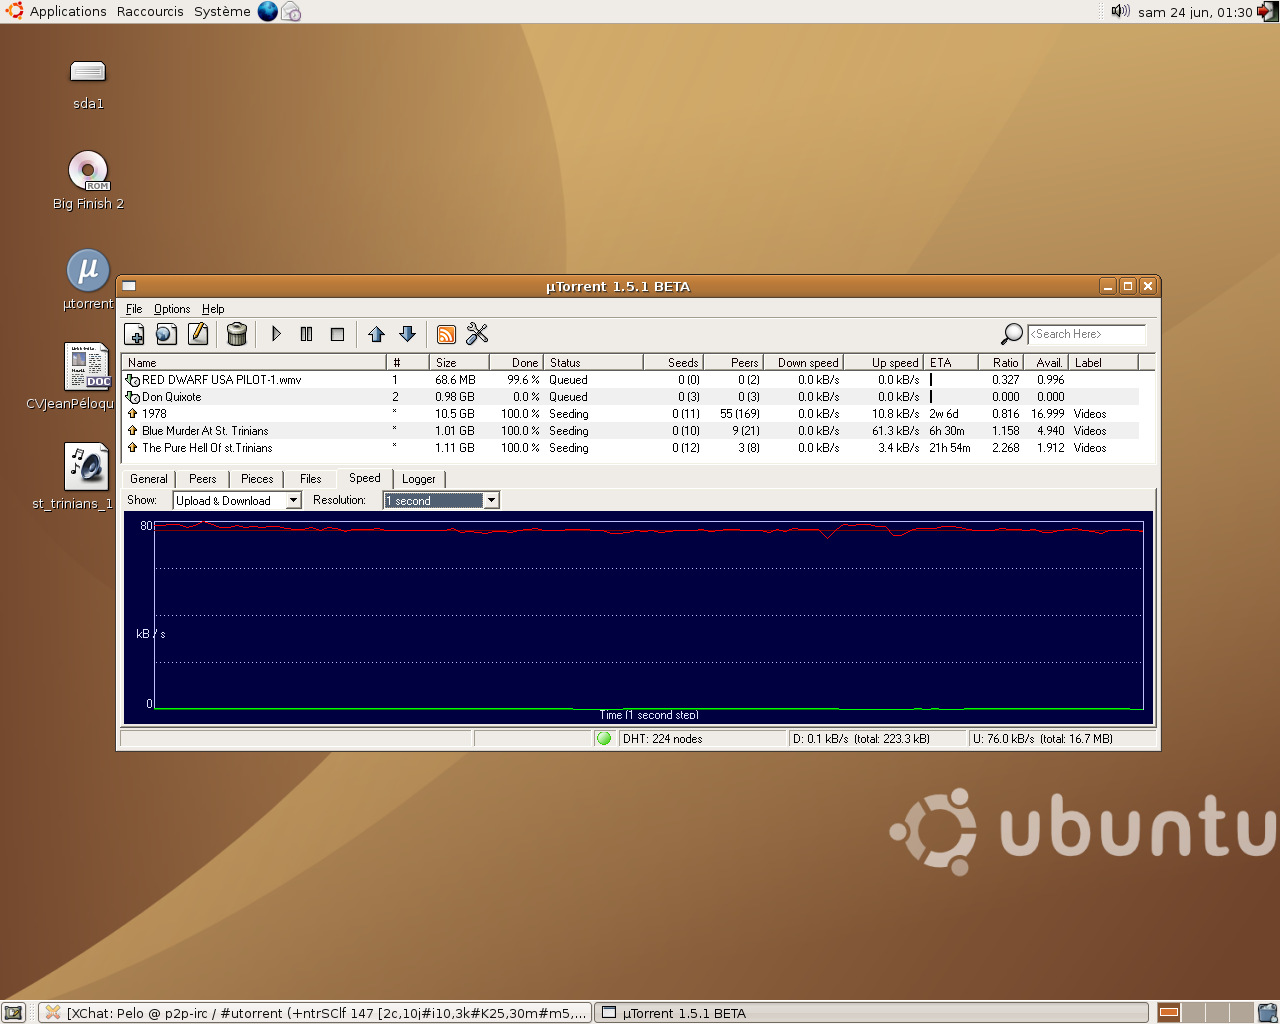Screen dimensions: 1280x1024
Task: Sort torrents by Name column header
Action: (254, 363)
